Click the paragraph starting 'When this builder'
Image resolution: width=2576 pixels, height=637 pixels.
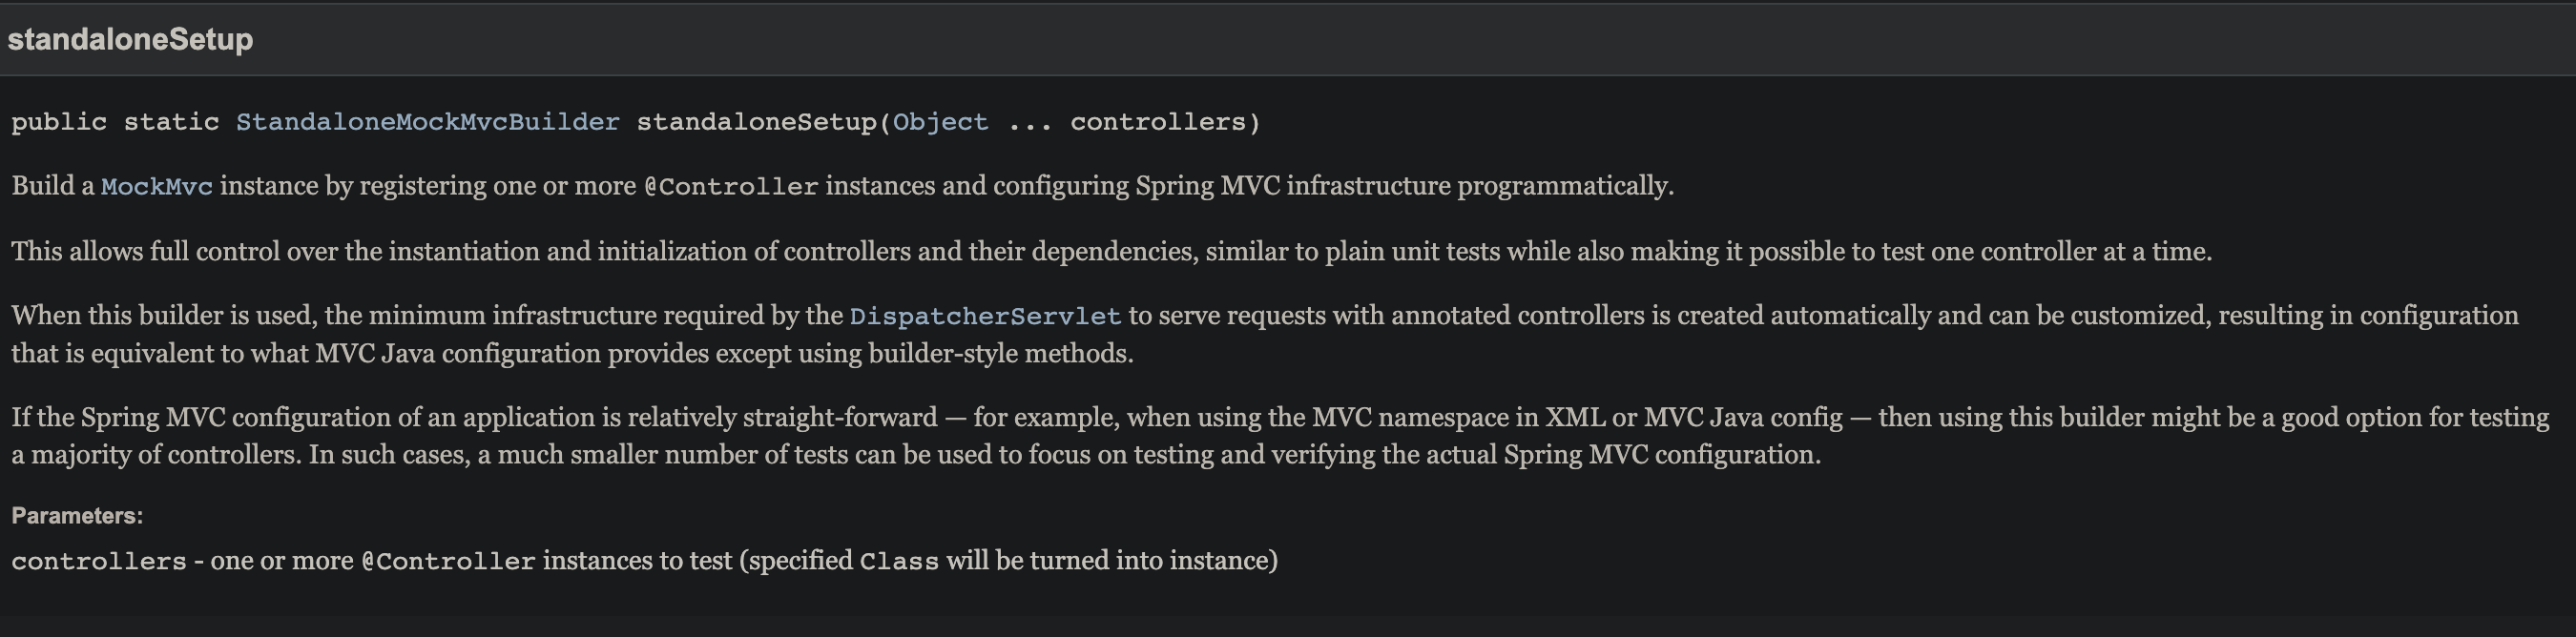(1265, 334)
